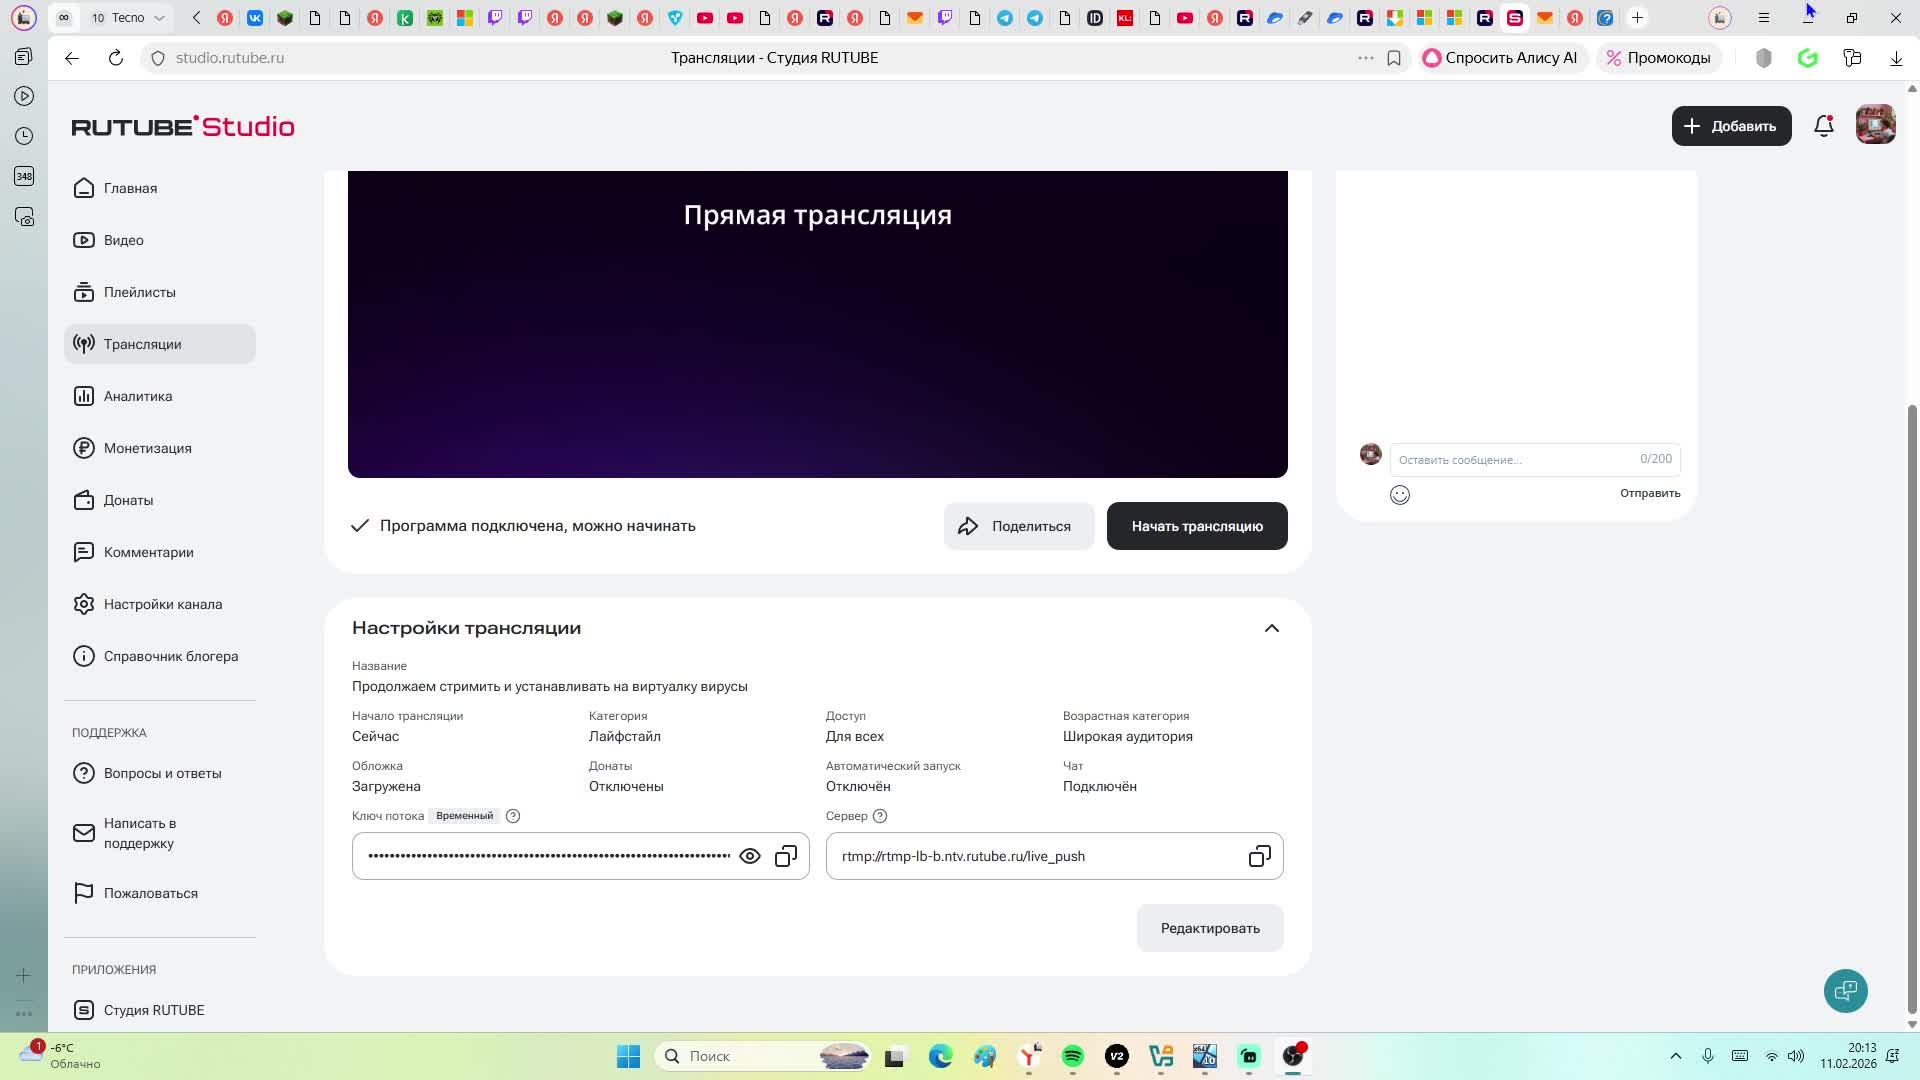Collapse Настройки трансляции section
The height and width of the screenshot is (1080, 1920).
[x=1271, y=629]
